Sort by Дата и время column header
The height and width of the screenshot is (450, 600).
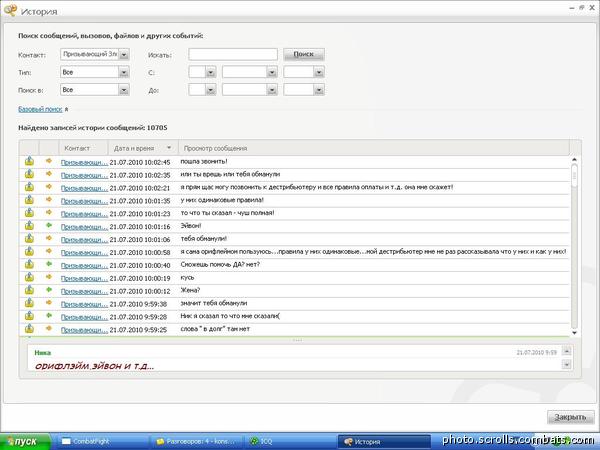pyautogui.click(x=138, y=148)
